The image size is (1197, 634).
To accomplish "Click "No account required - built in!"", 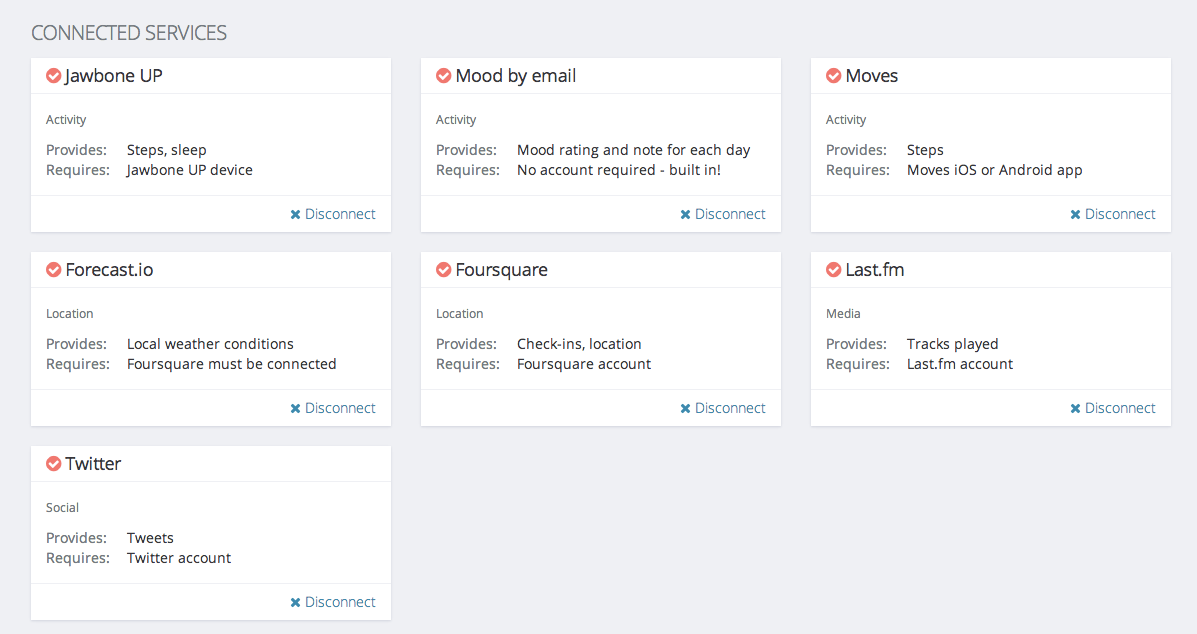I will 619,170.
